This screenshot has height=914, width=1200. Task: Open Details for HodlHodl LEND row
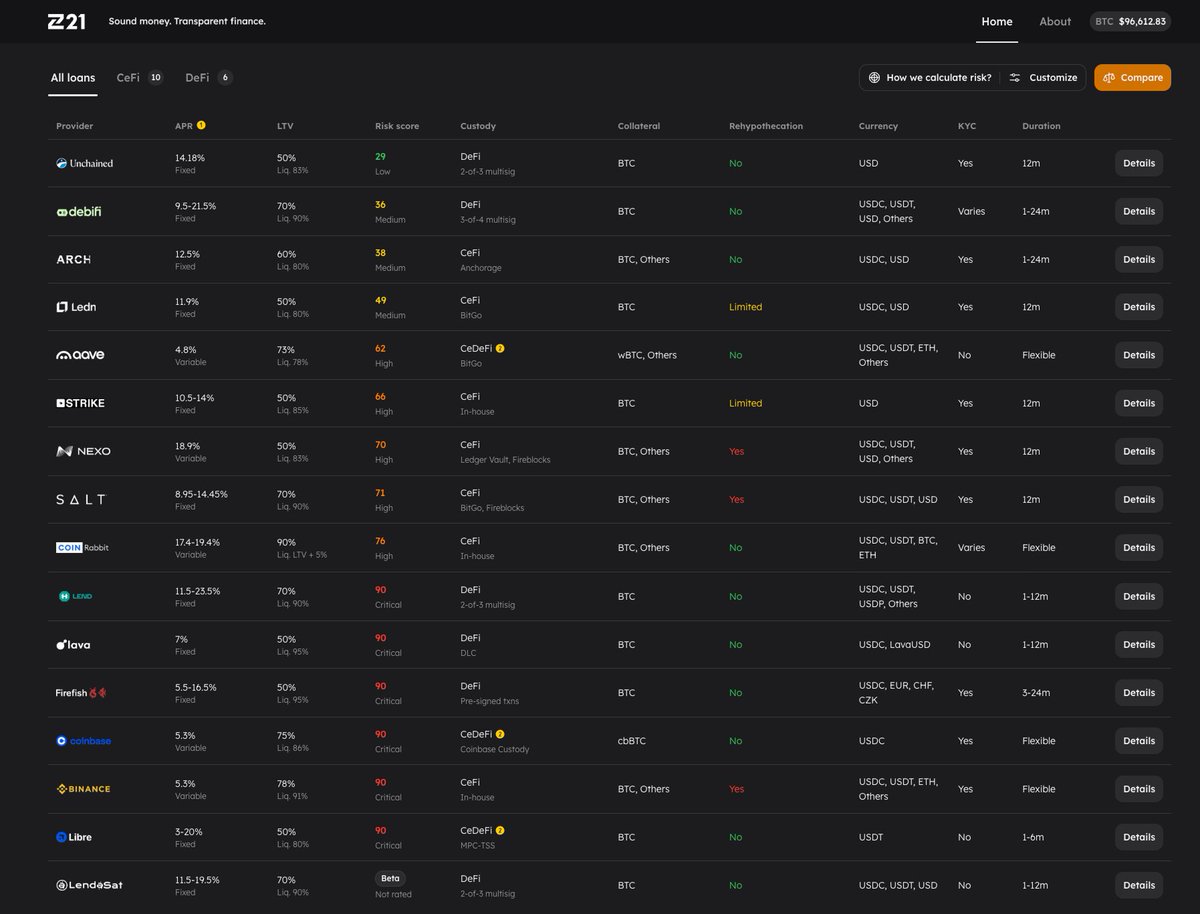tap(1139, 596)
